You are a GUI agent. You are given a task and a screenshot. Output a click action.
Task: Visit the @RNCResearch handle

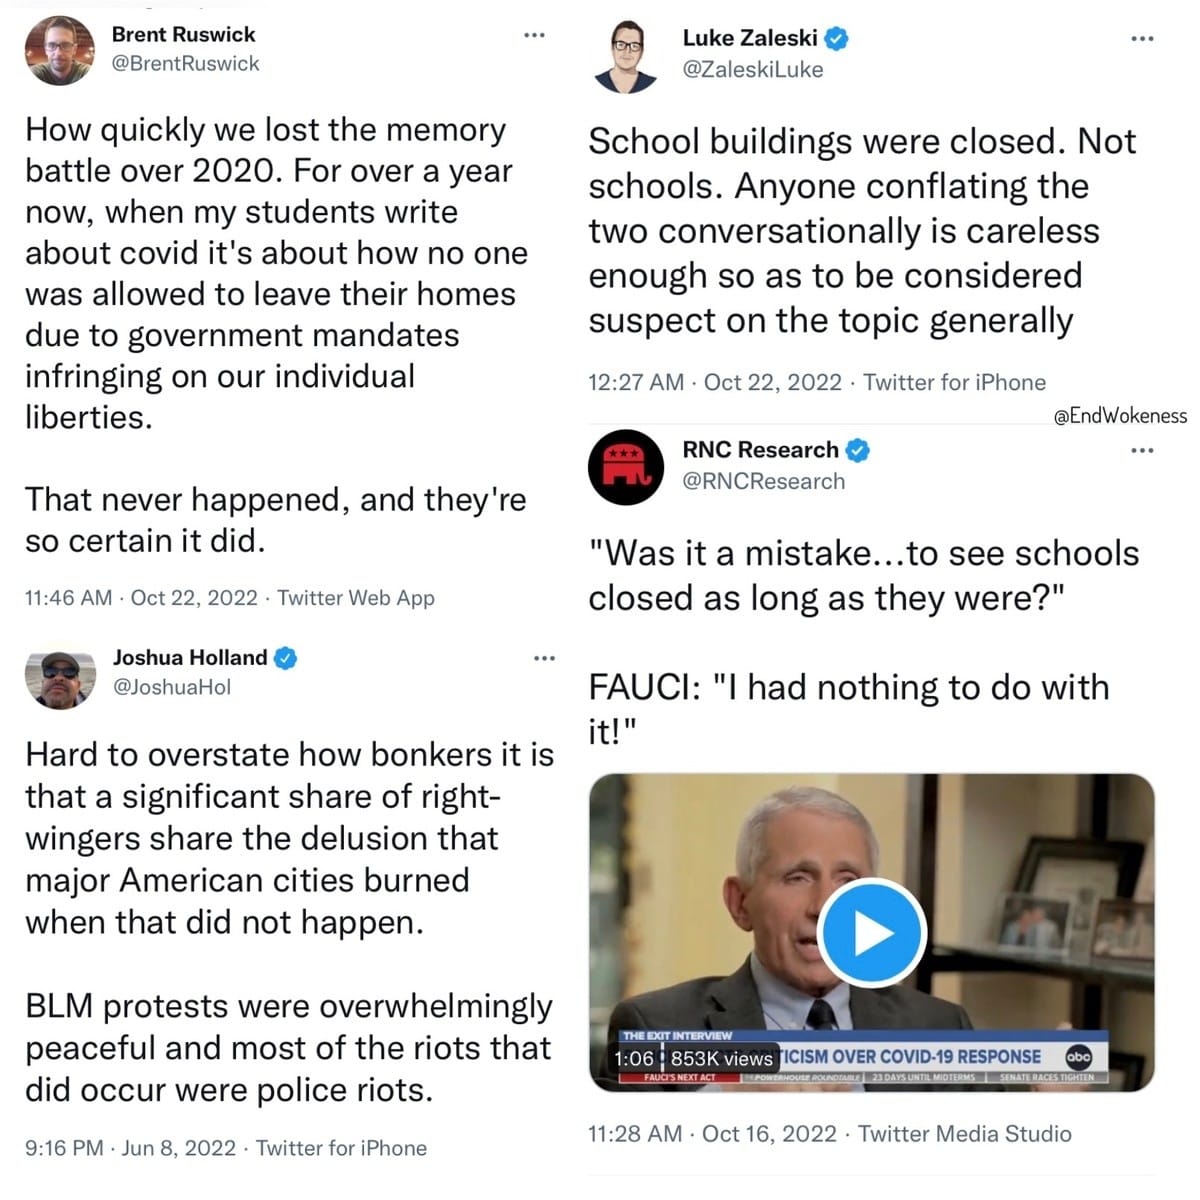point(763,482)
